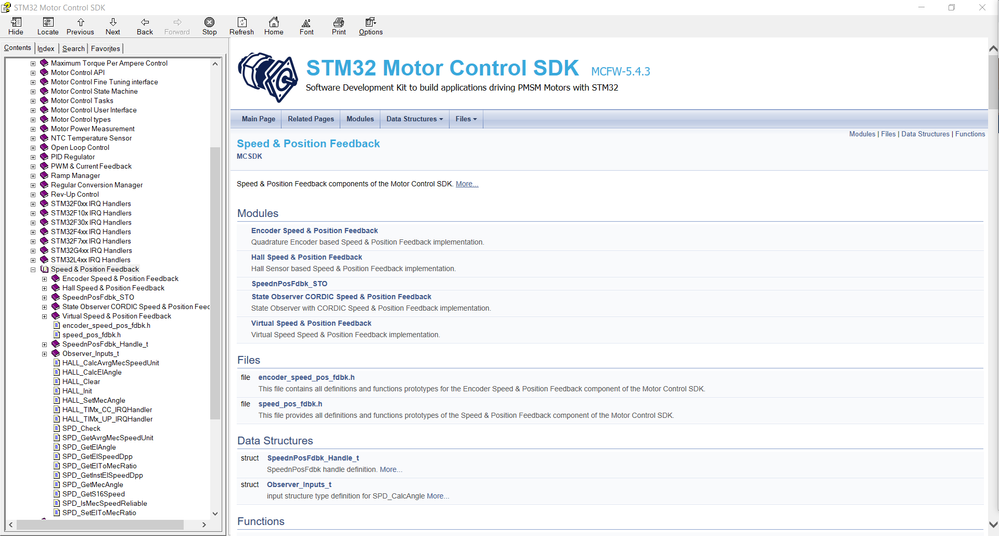Switch to the Favorites tab
The image size is (999, 536).
tap(105, 48)
